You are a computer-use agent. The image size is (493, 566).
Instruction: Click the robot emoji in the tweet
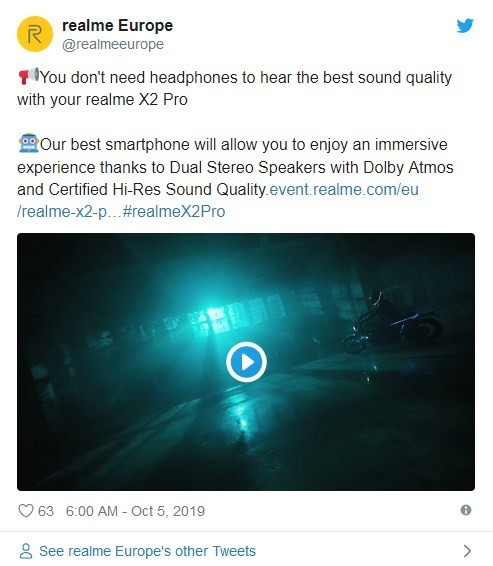[x=29, y=143]
